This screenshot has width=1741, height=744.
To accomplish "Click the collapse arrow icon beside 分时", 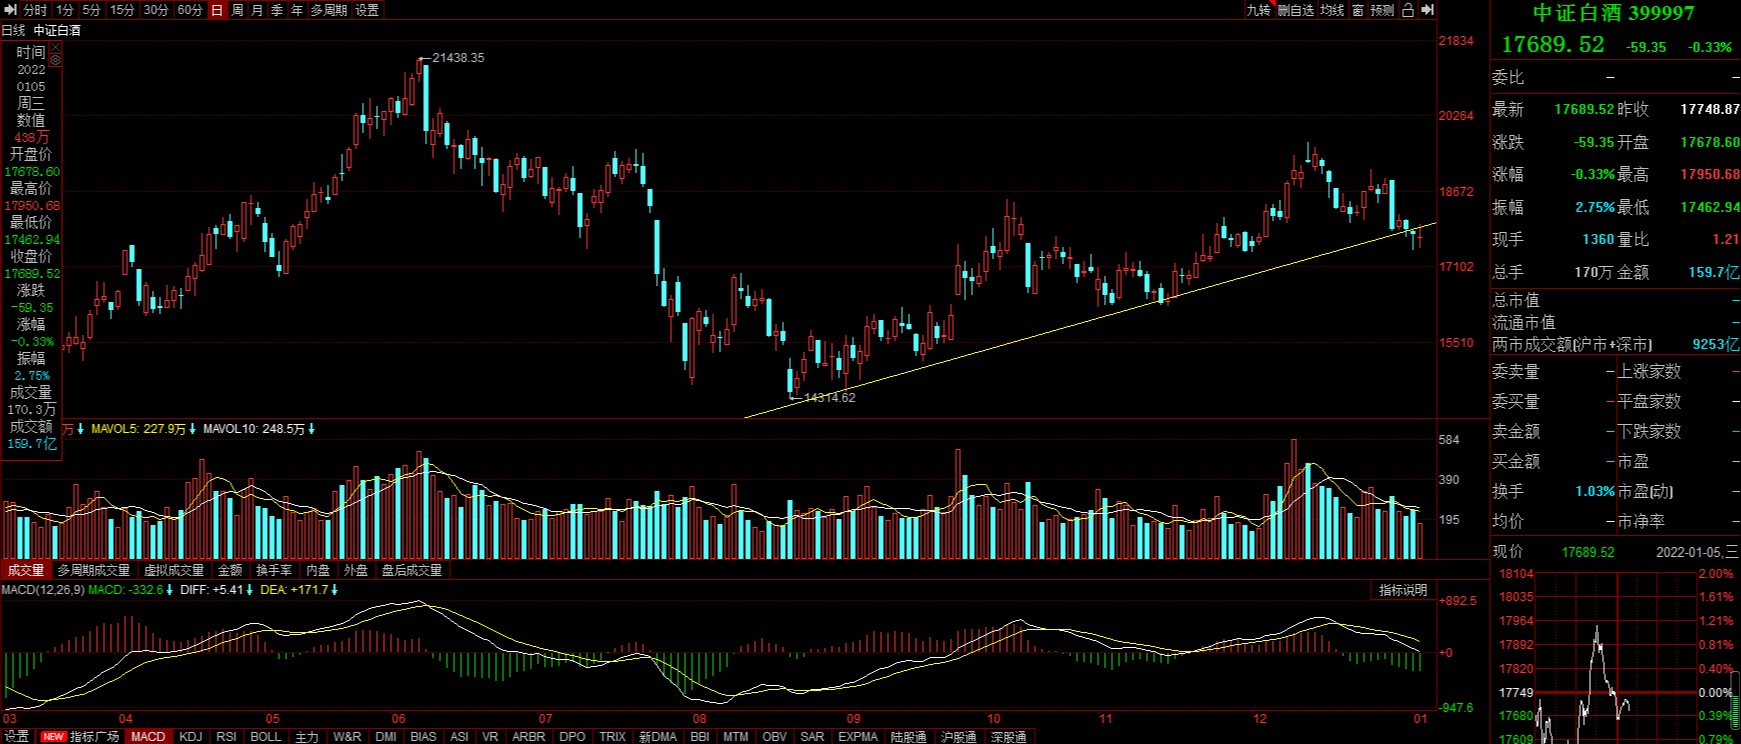I will click(12, 9).
